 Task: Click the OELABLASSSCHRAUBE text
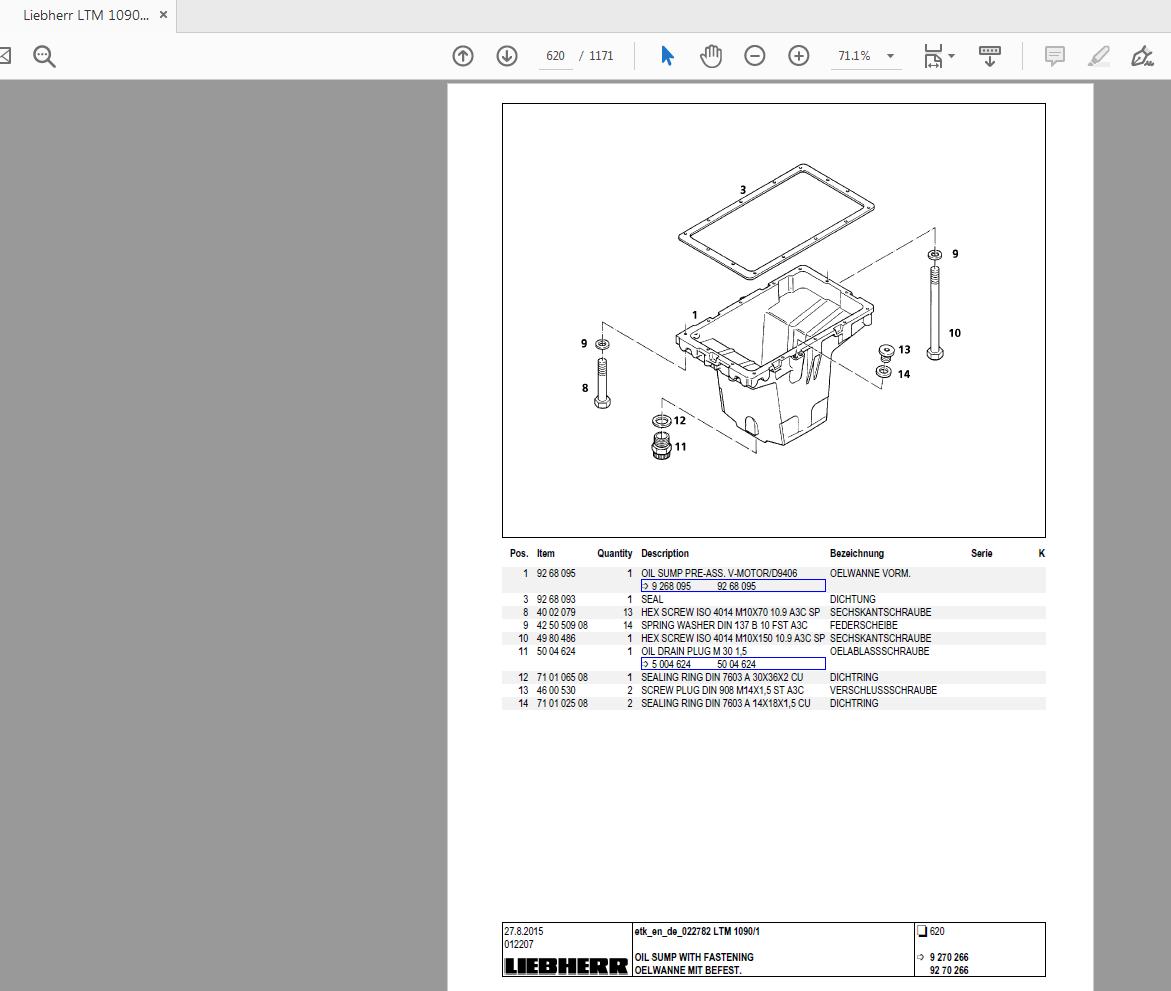tap(879, 651)
